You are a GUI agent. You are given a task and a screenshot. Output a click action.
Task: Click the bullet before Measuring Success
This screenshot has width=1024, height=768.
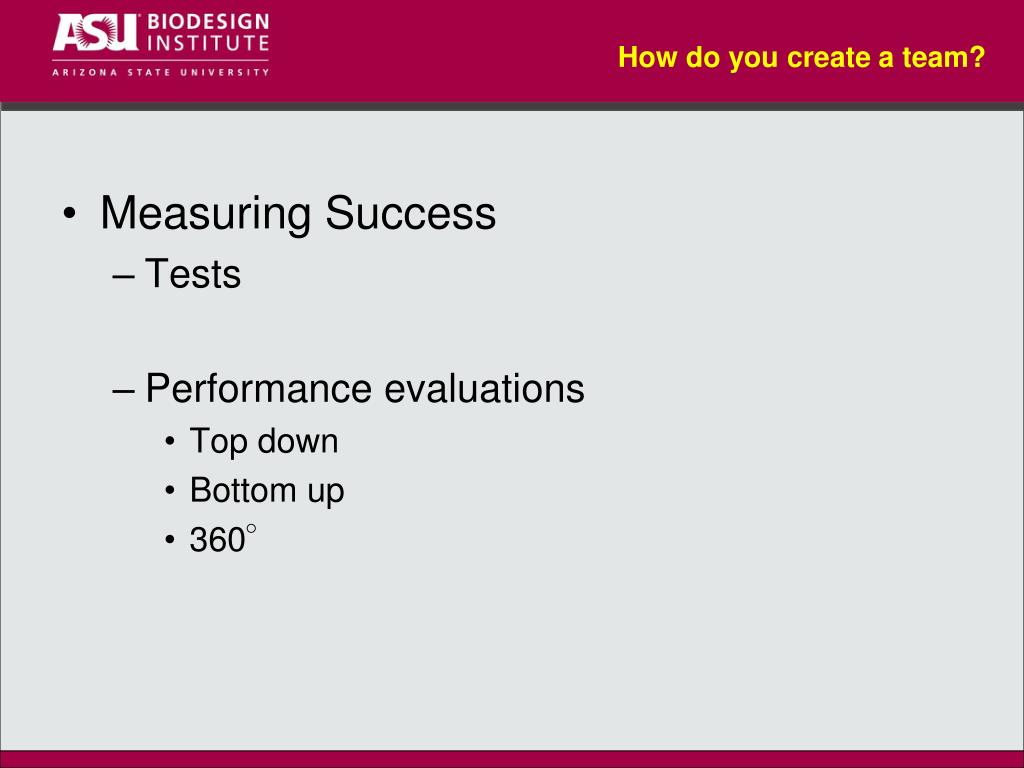point(70,214)
